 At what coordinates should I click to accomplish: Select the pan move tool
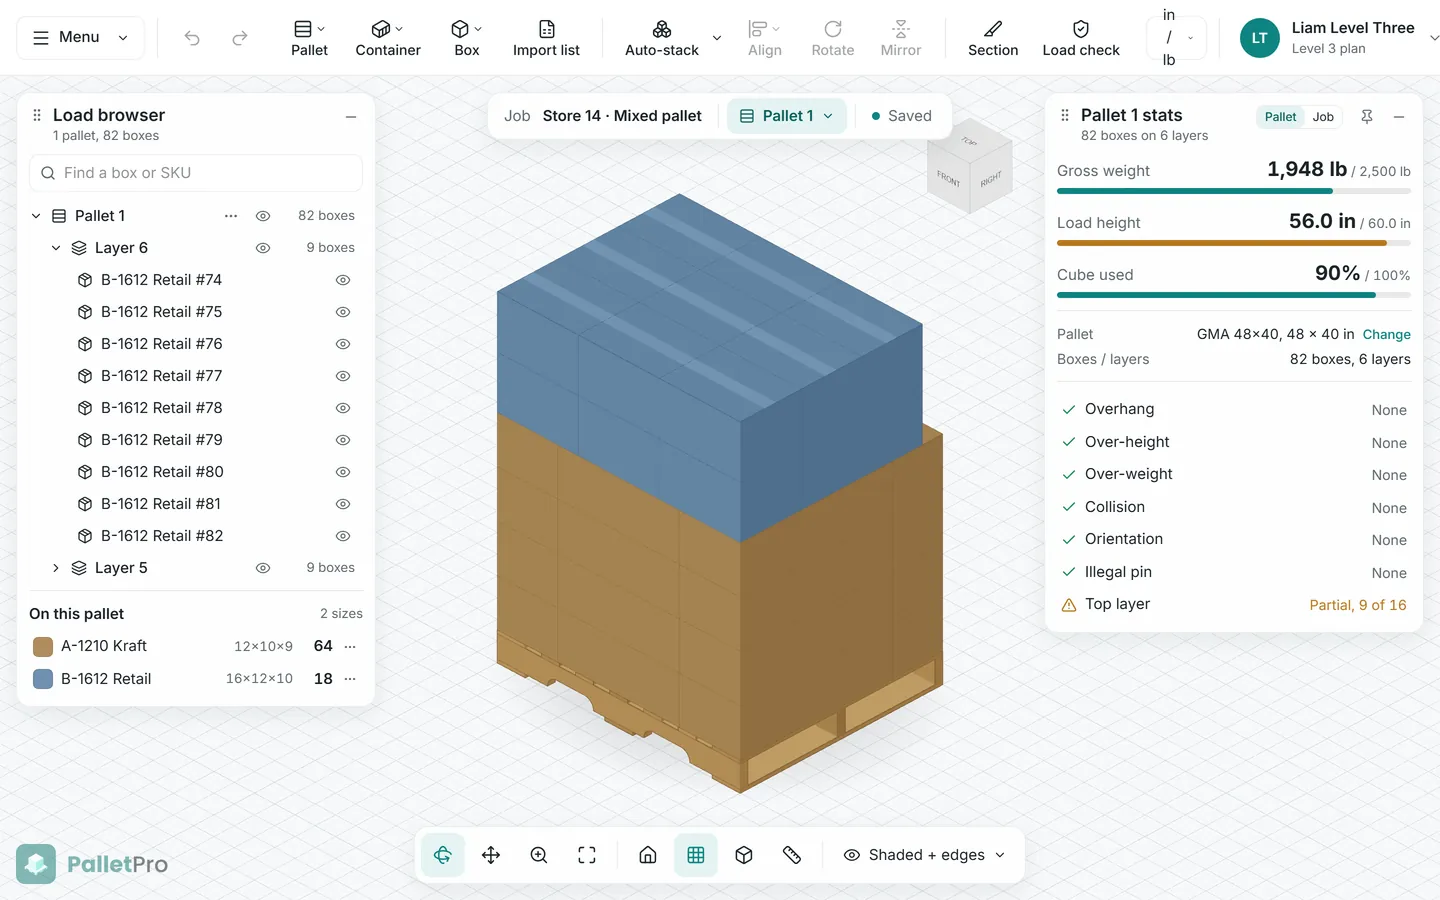(491, 855)
